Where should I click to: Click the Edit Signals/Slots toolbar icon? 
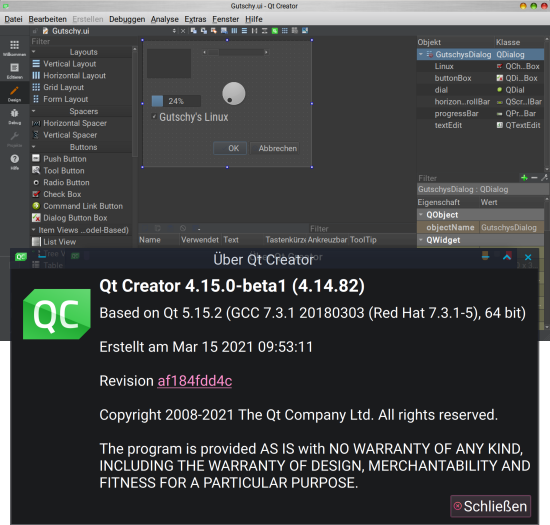[x=204, y=31]
